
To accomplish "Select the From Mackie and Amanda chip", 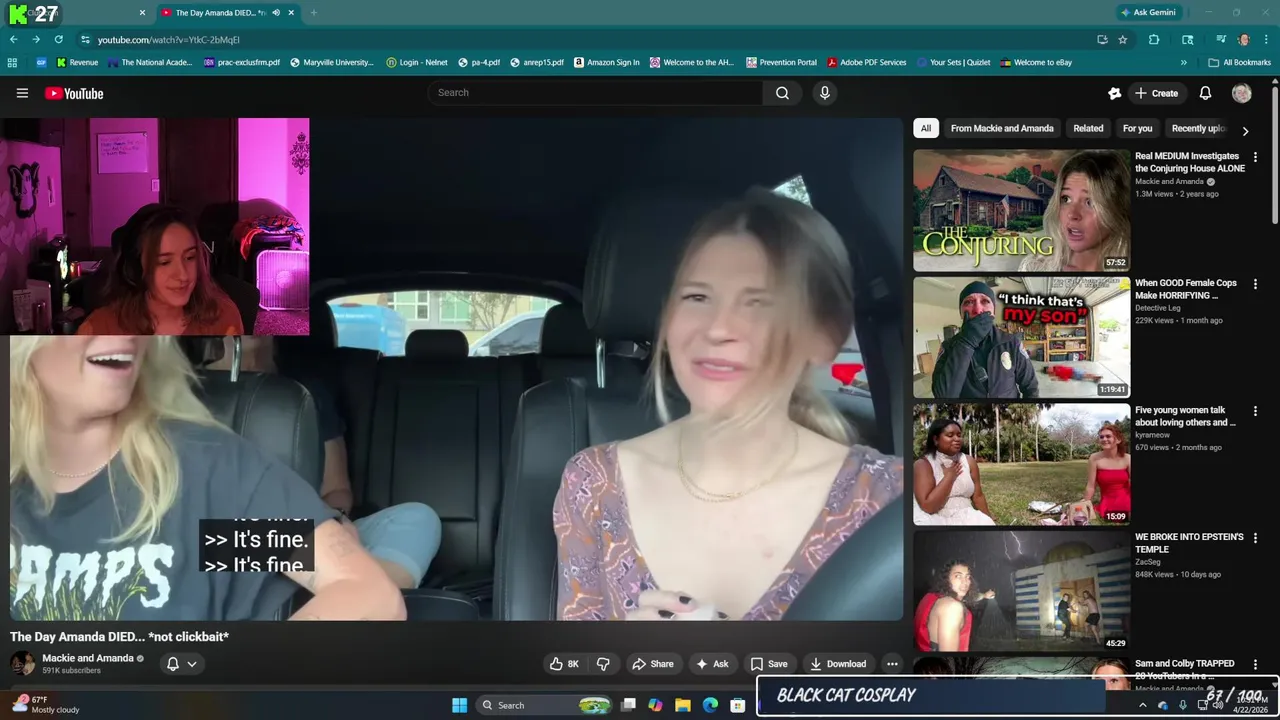I will click(x=1002, y=128).
